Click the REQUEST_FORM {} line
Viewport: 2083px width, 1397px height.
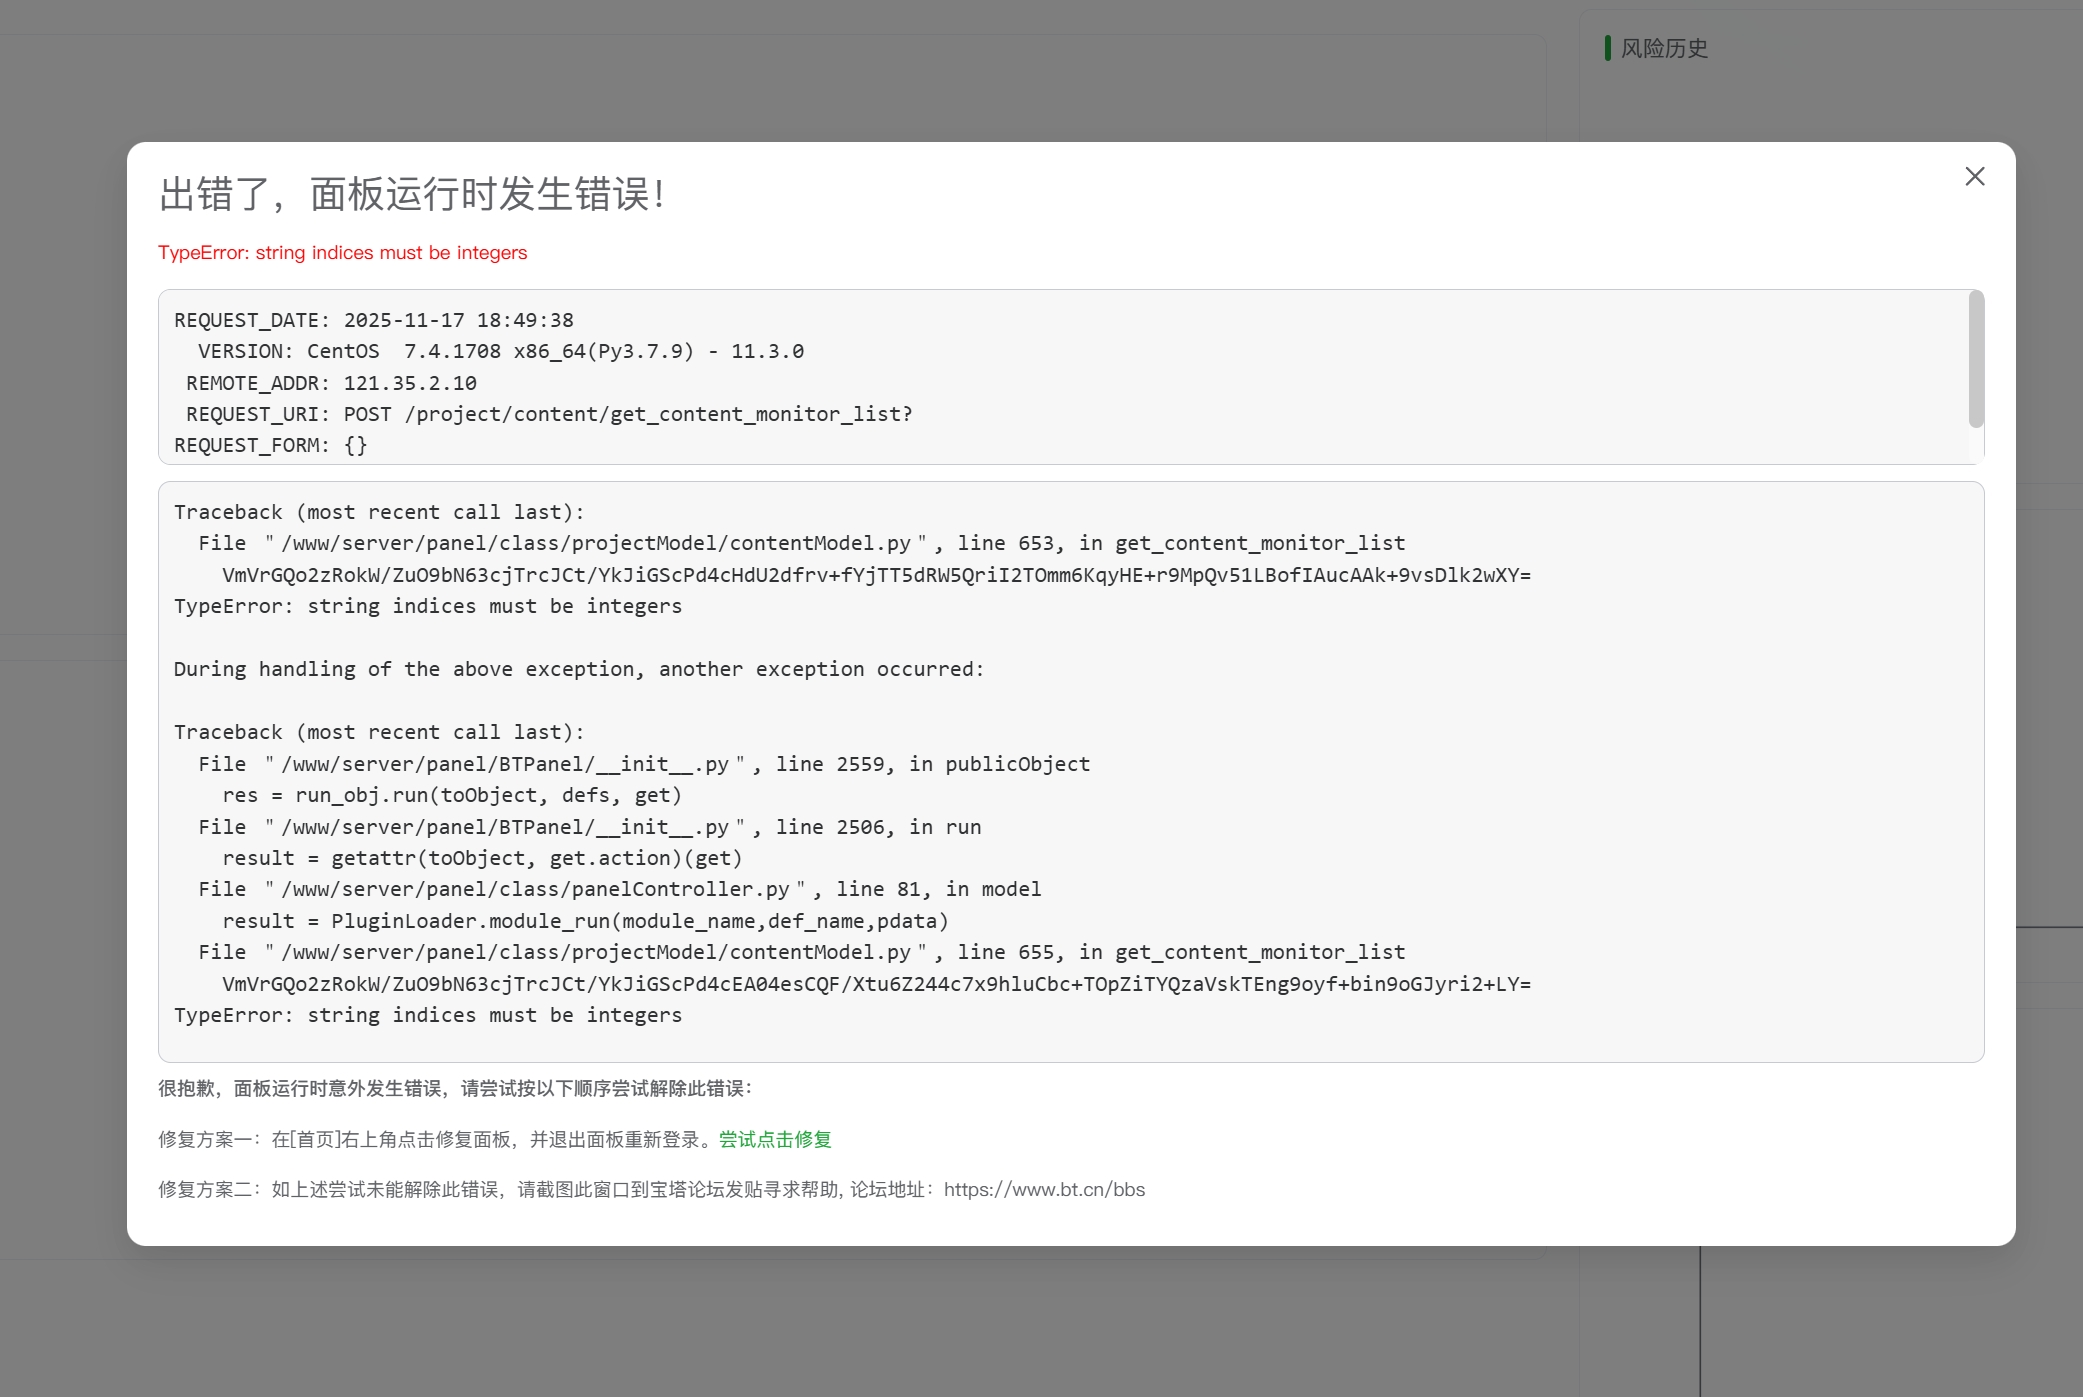point(271,445)
